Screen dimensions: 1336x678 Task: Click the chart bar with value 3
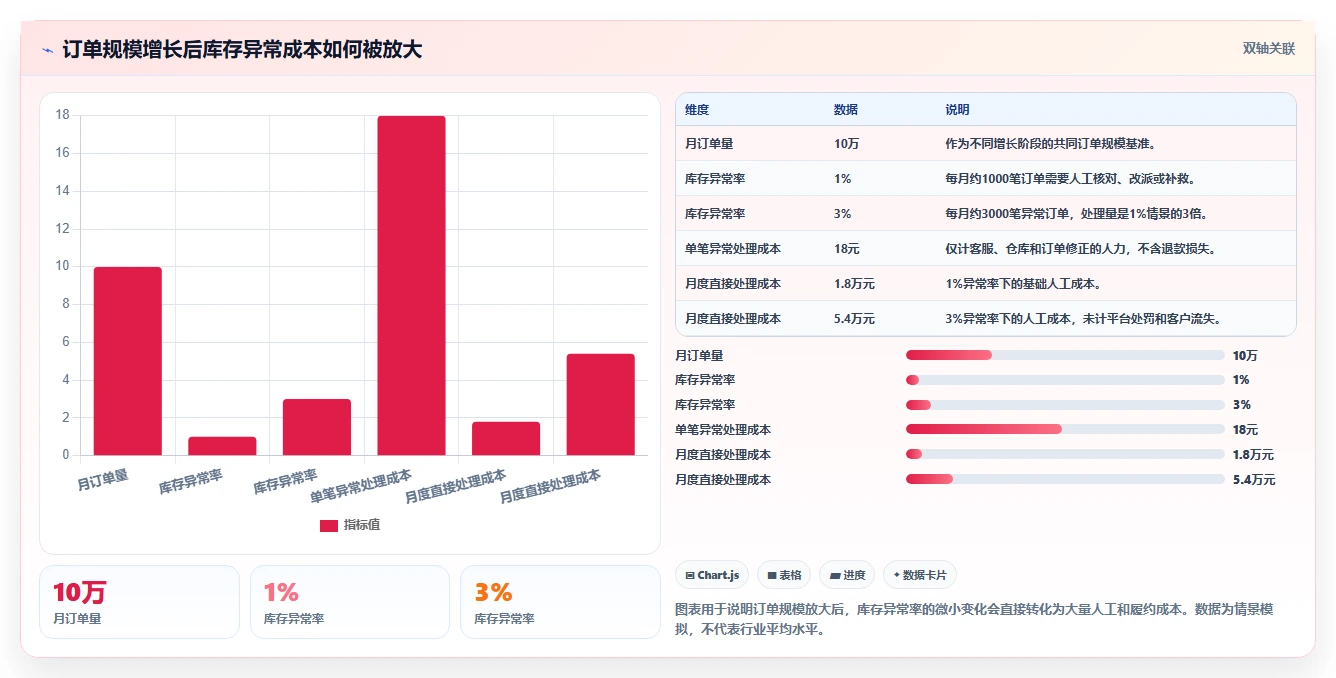[317, 427]
